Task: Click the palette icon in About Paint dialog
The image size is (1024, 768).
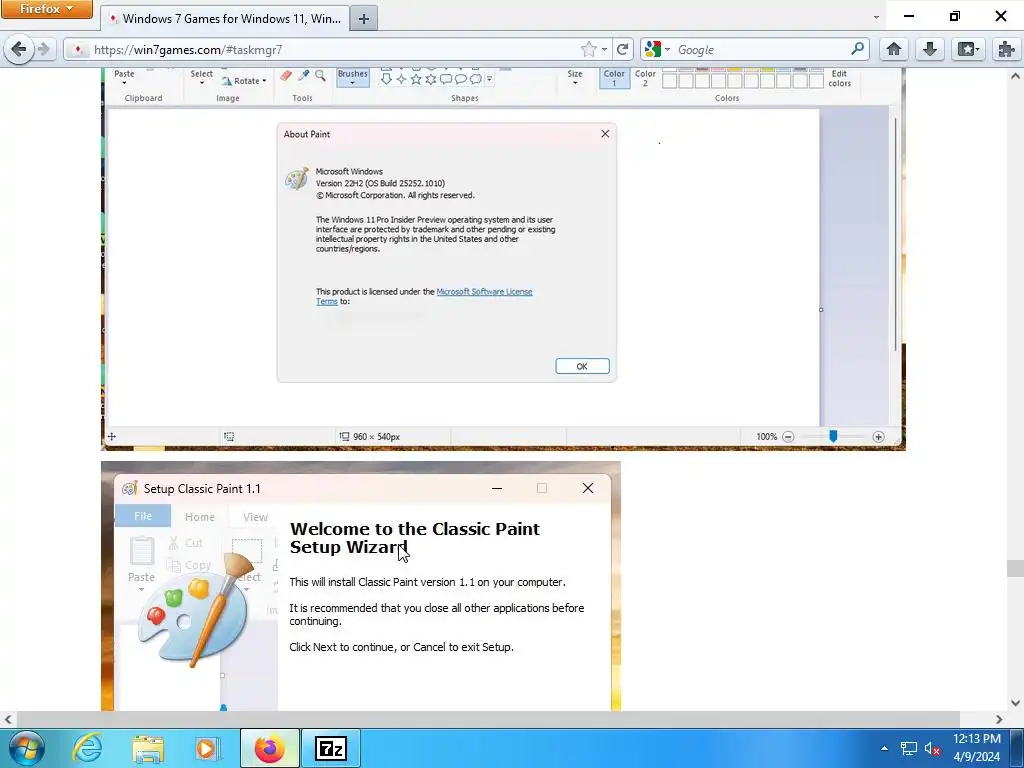Action: 296,178
